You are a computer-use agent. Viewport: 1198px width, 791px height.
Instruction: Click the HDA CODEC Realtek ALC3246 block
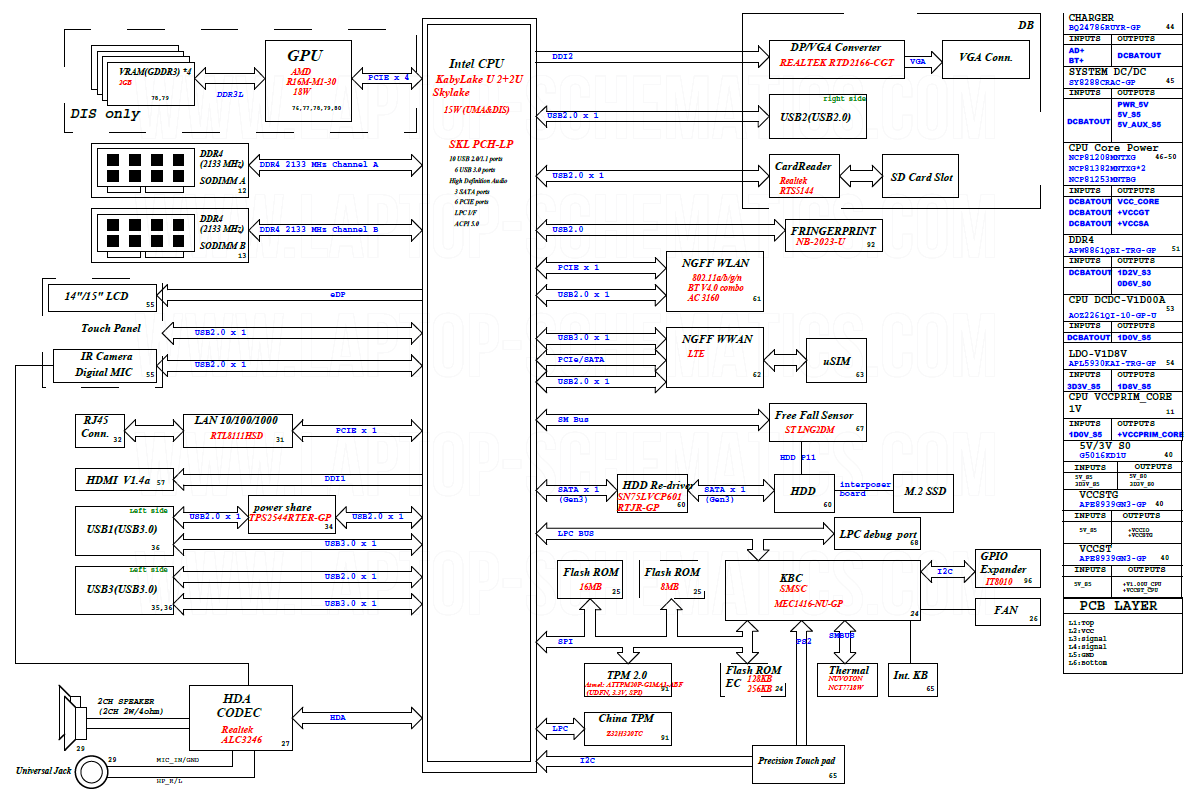[x=241, y=718]
